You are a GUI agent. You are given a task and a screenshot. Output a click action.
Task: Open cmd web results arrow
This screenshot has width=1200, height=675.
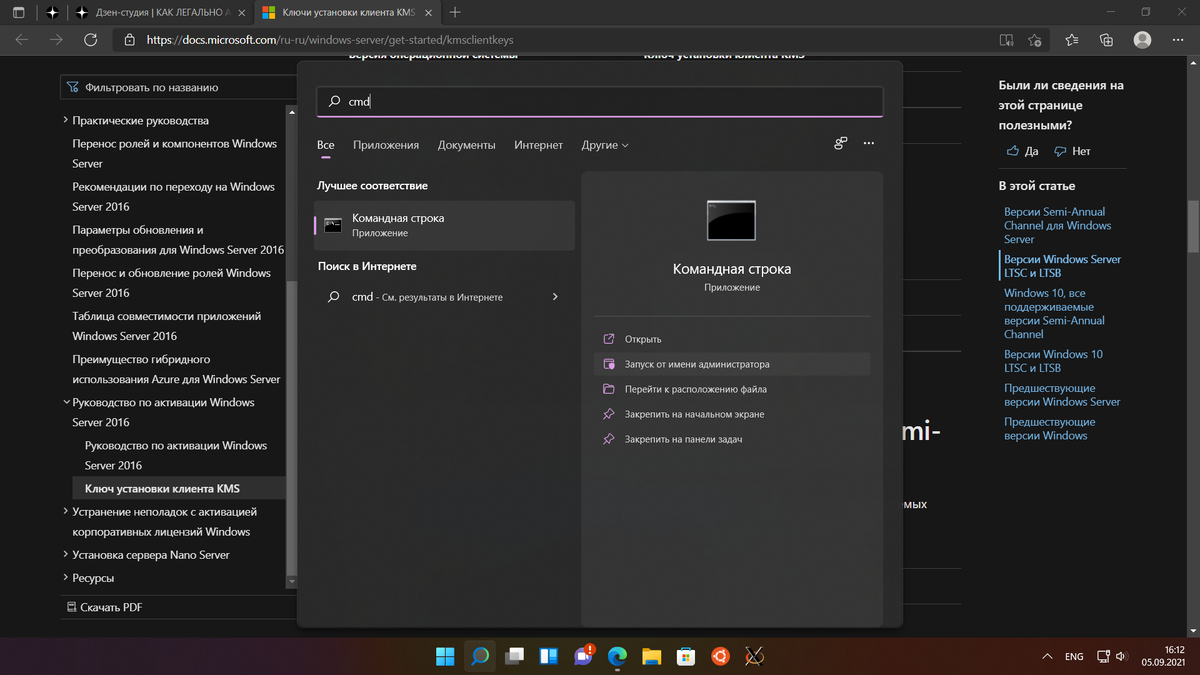coord(555,297)
